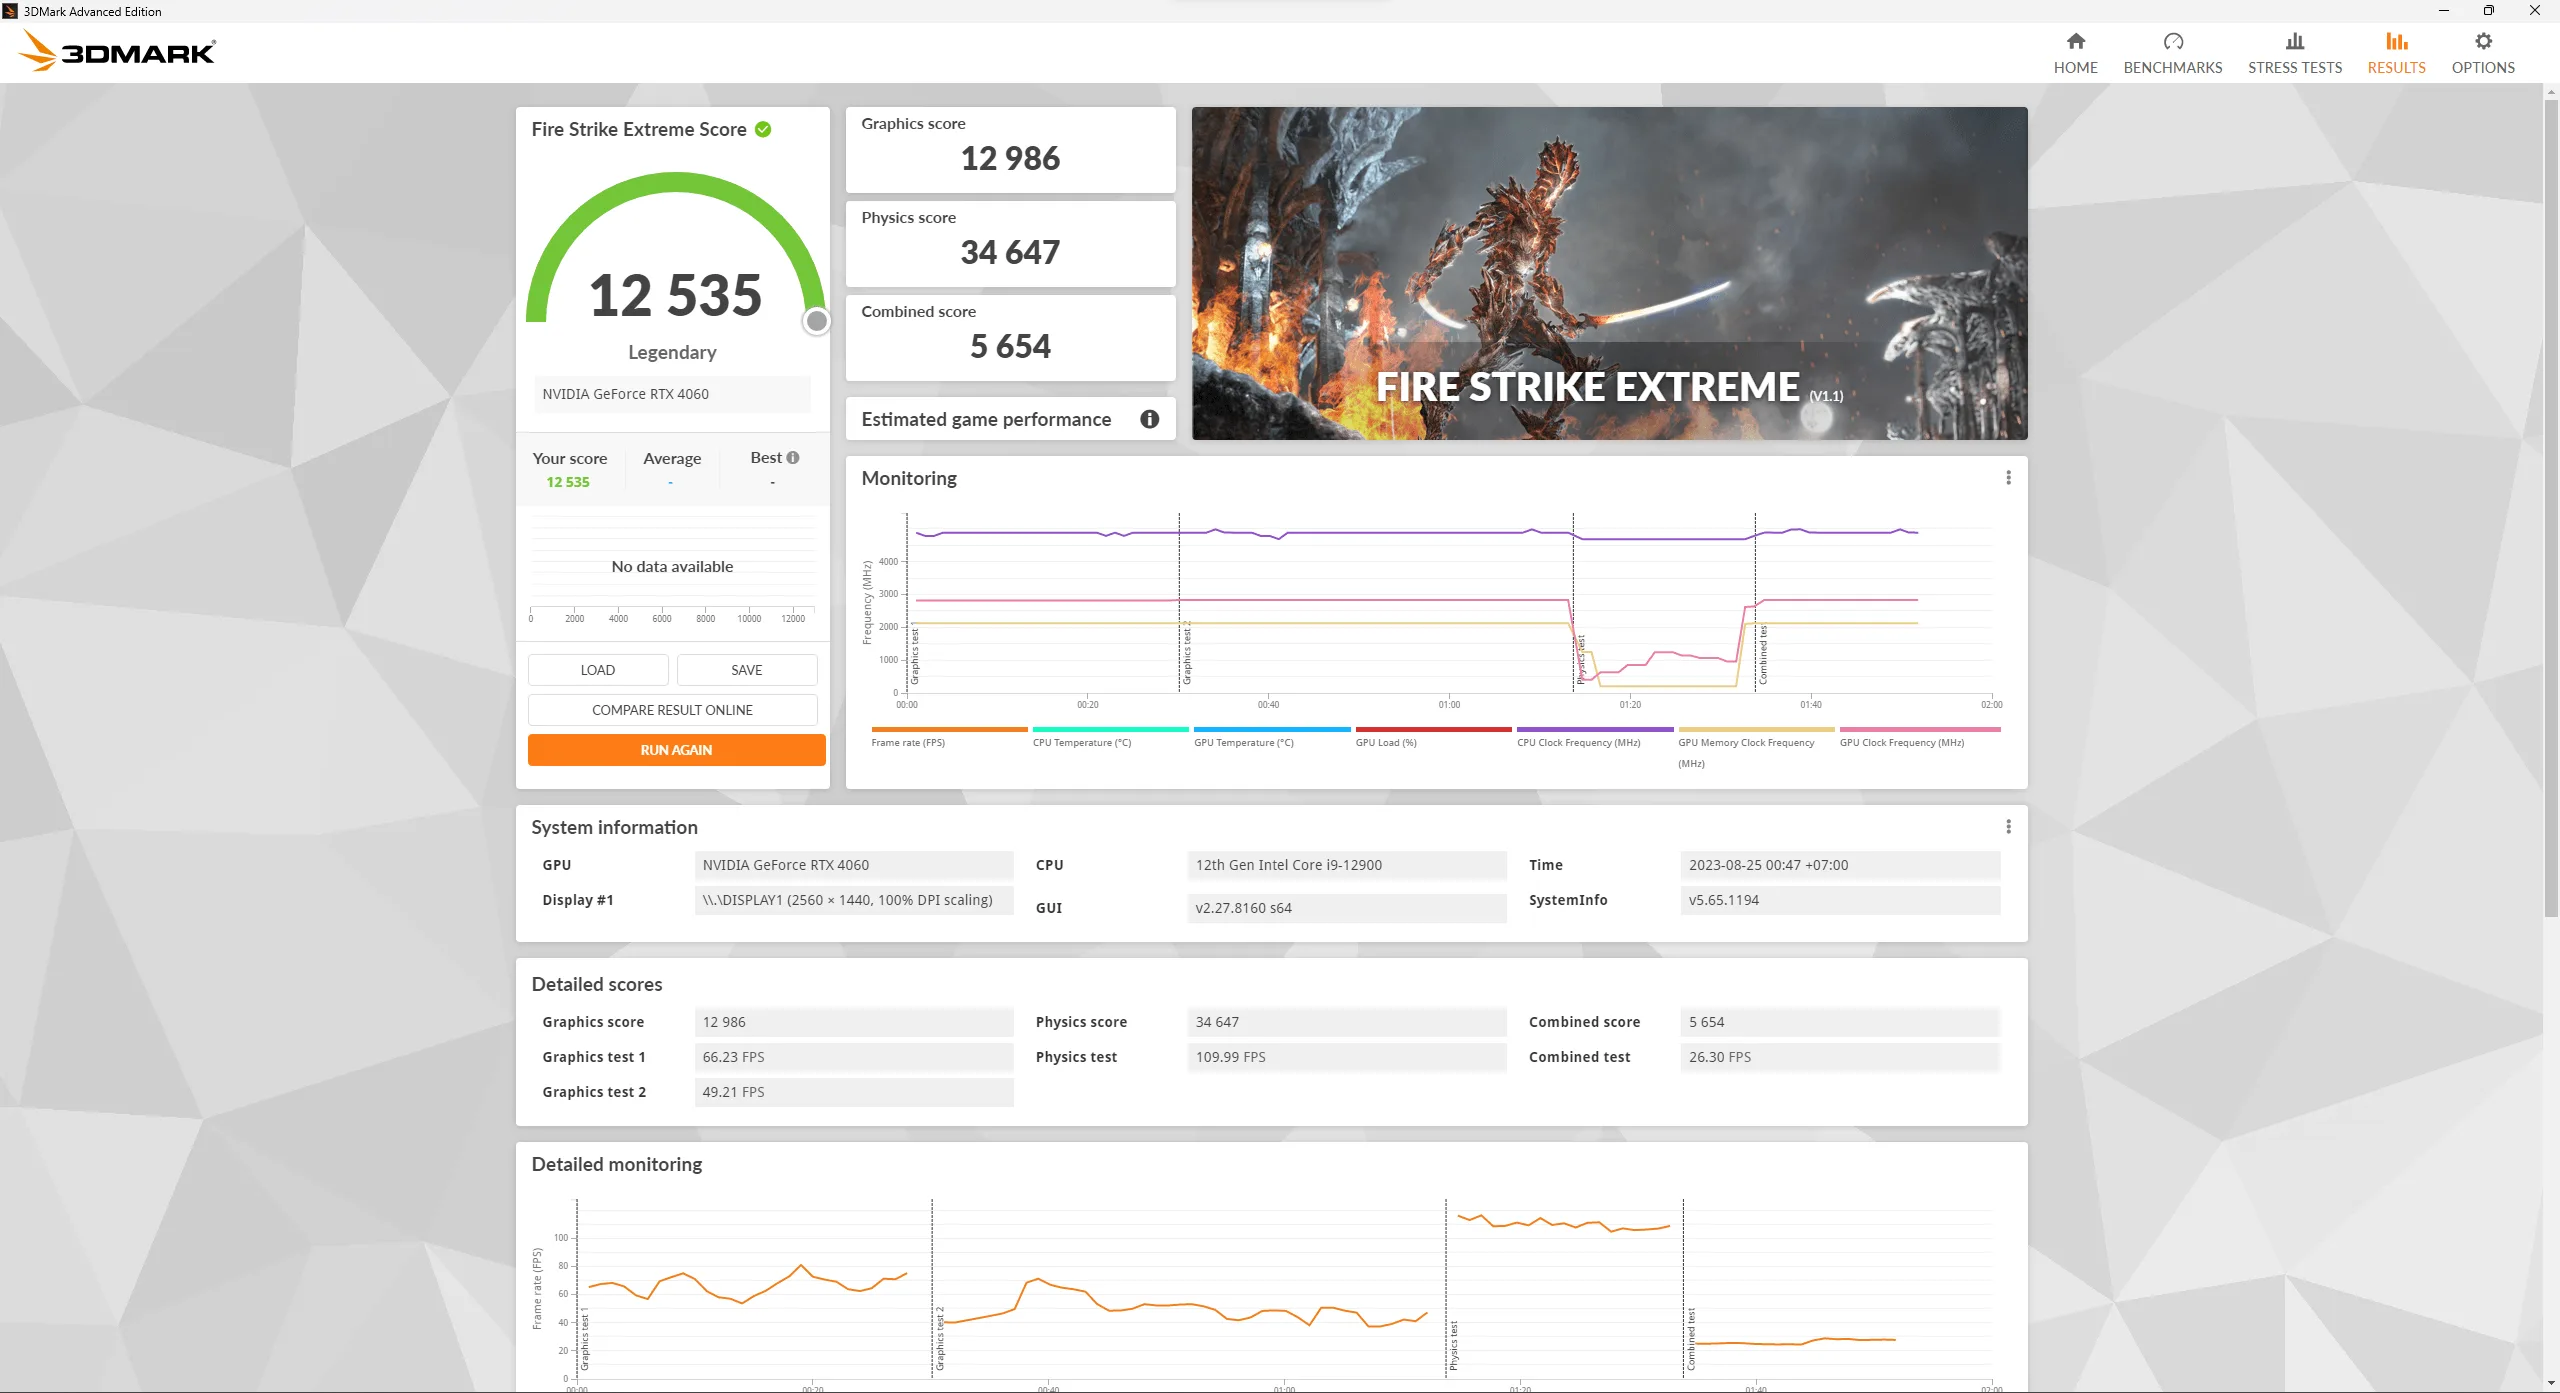Image resolution: width=2560 pixels, height=1393 pixels.
Task: Open the OPTIONS tab
Action: pyautogui.click(x=2482, y=53)
